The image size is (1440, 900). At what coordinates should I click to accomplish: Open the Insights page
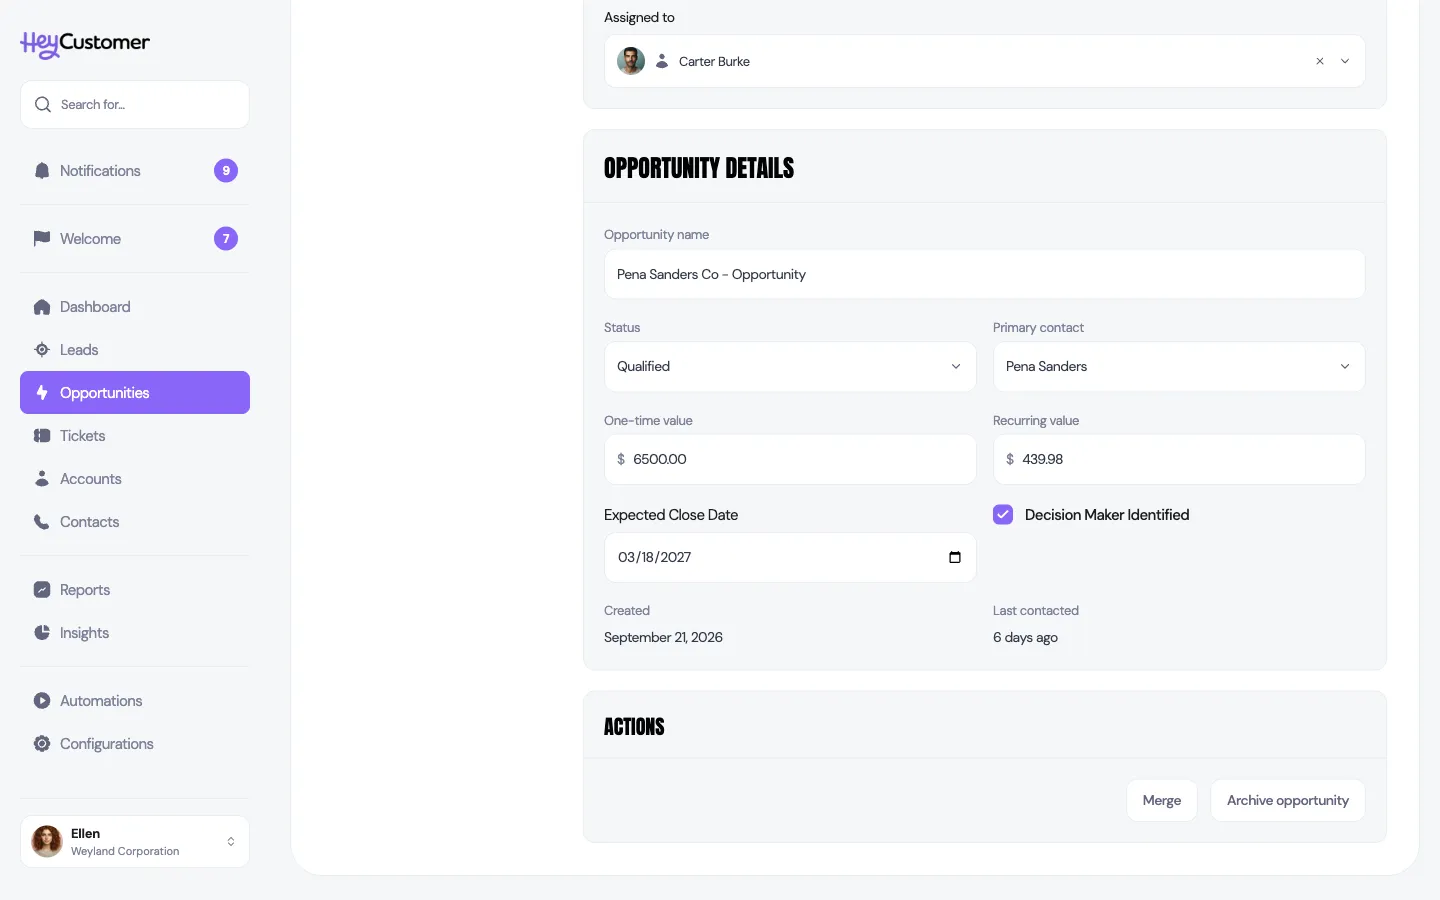coord(135,633)
